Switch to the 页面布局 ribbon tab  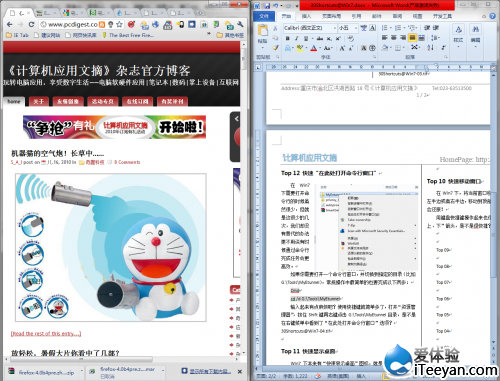[x=331, y=16]
